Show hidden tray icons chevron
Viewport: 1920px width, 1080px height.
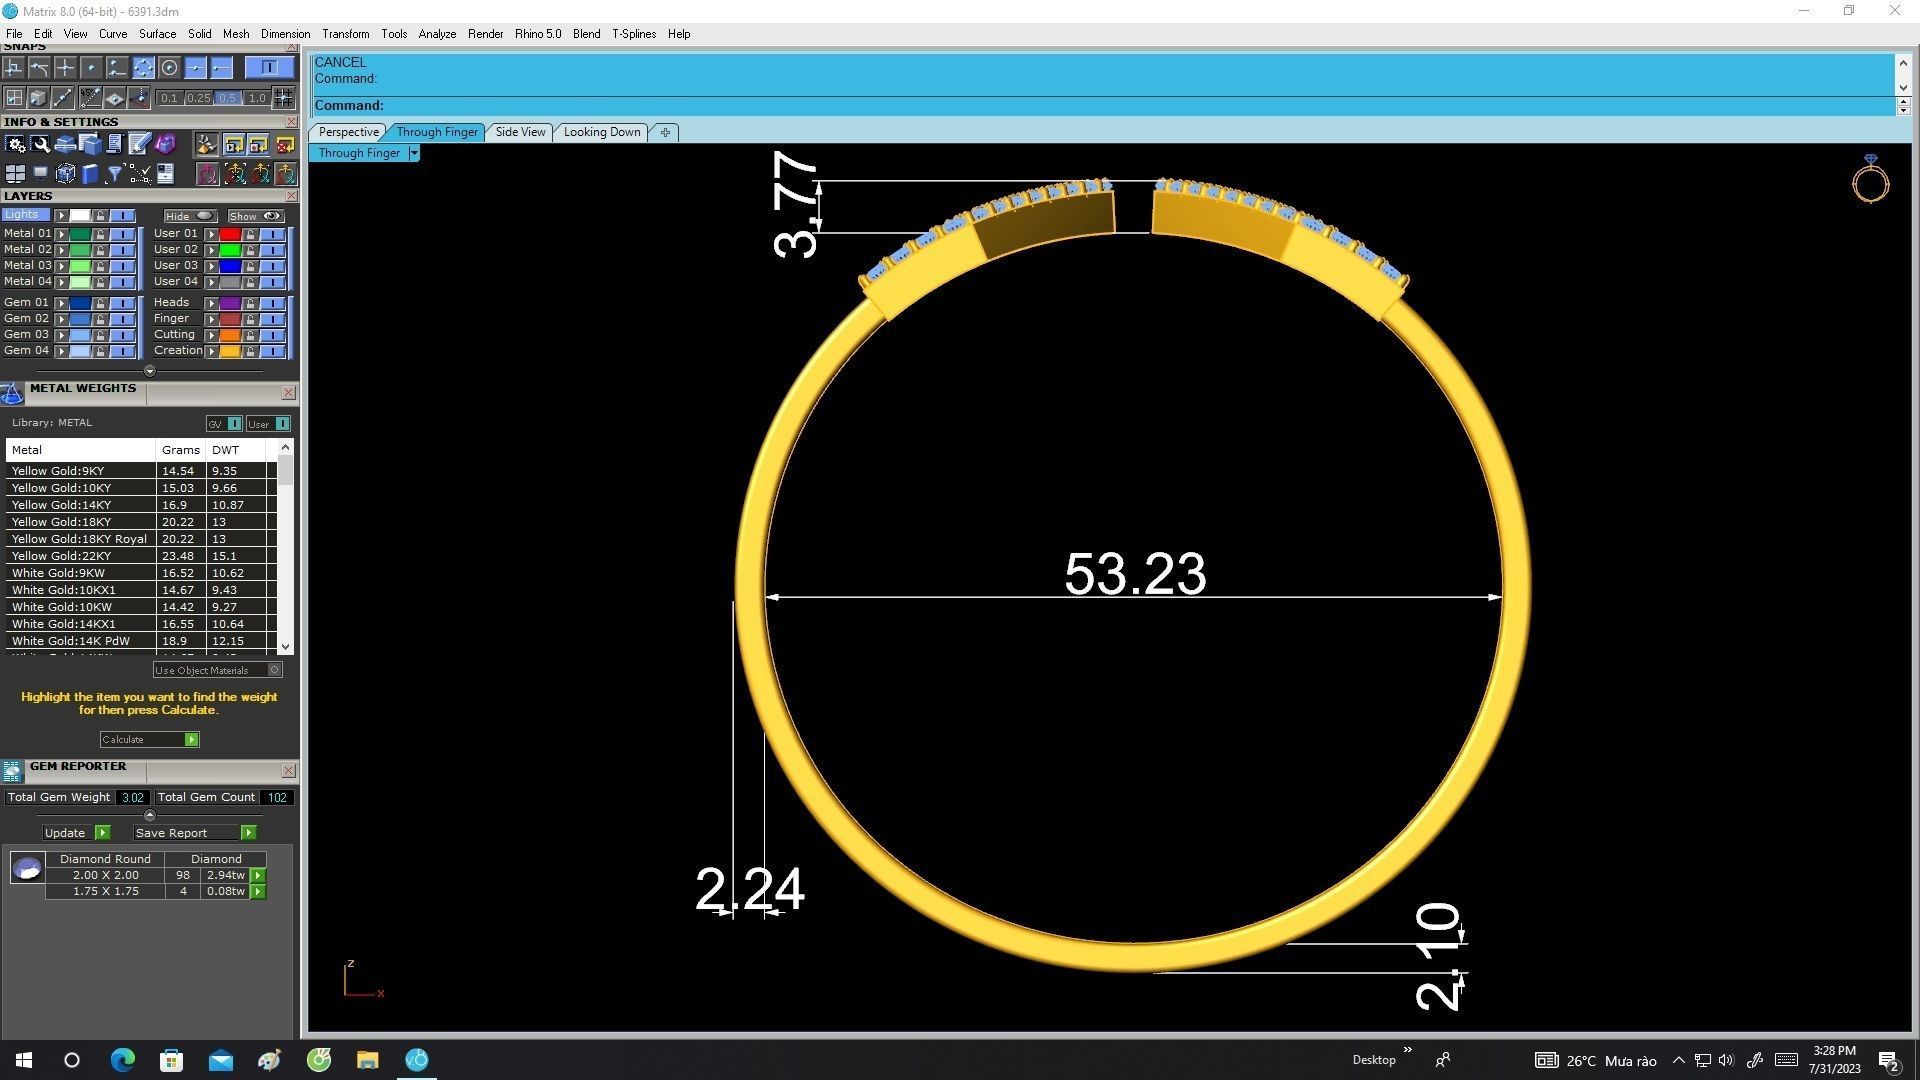tap(1678, 1061)
